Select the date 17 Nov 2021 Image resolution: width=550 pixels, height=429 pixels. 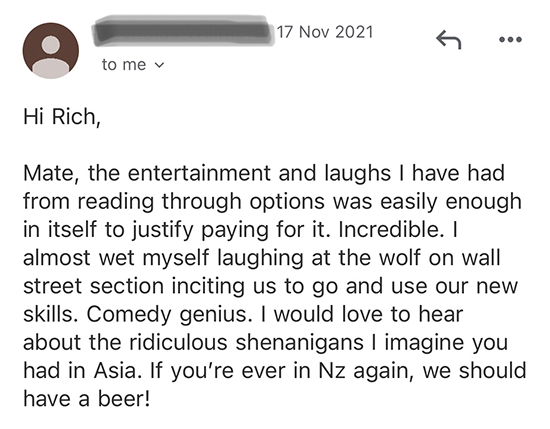[x=325, y=32]
